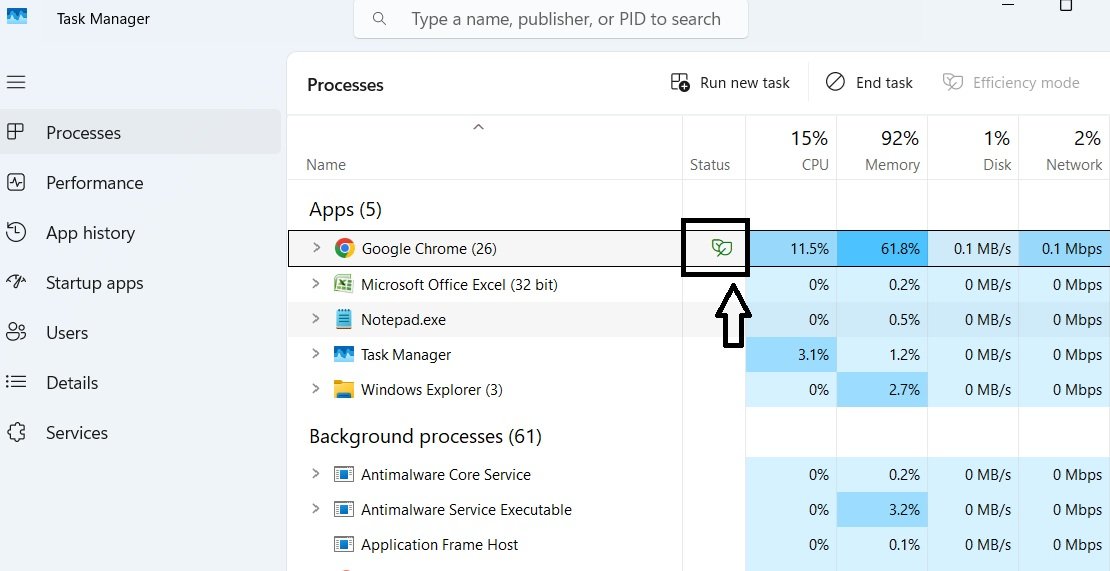Screen dimensions: 1110x571
Task: Click the Run new task button
Action: (x=730, y=83)
